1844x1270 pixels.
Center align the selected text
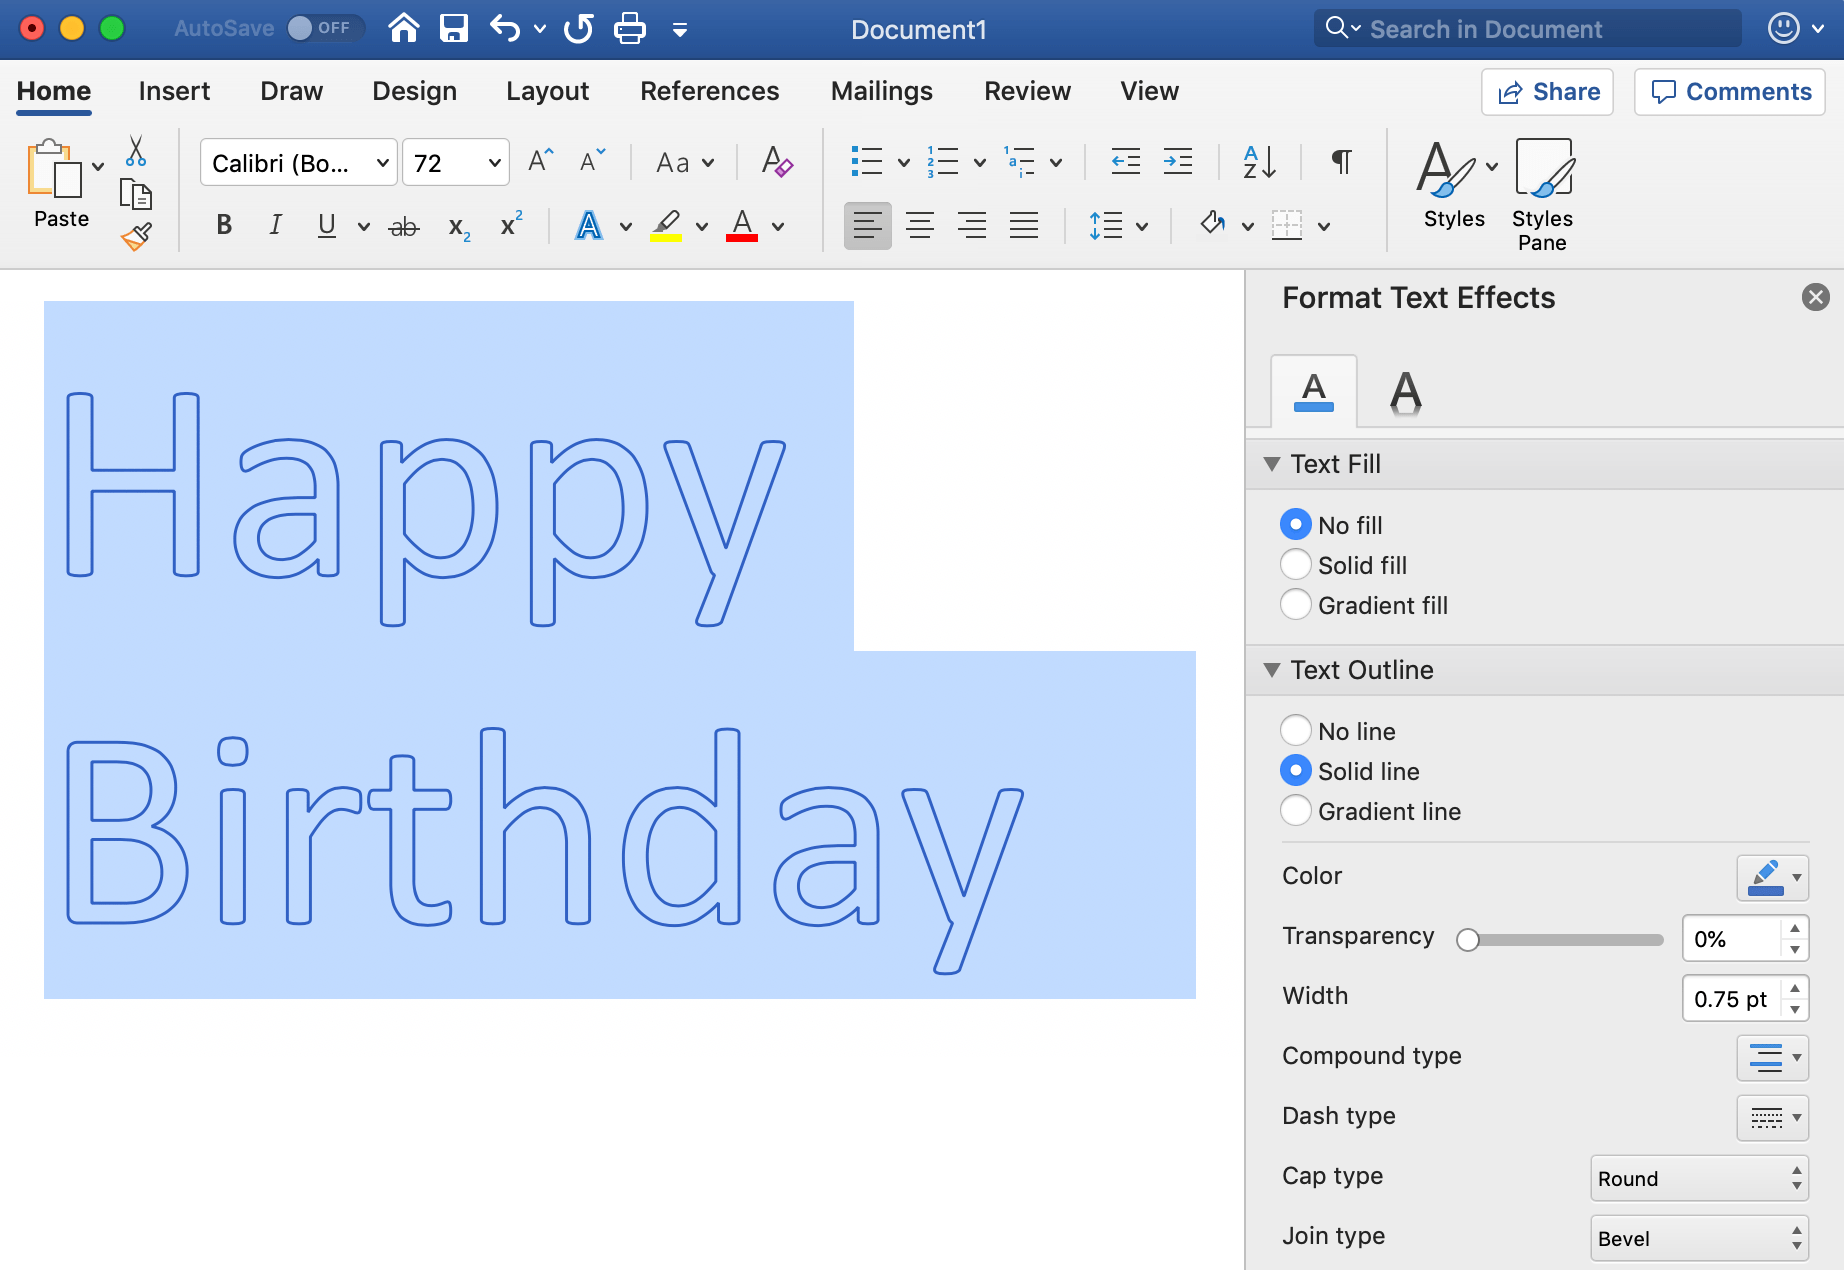click(x=919, y=224)
